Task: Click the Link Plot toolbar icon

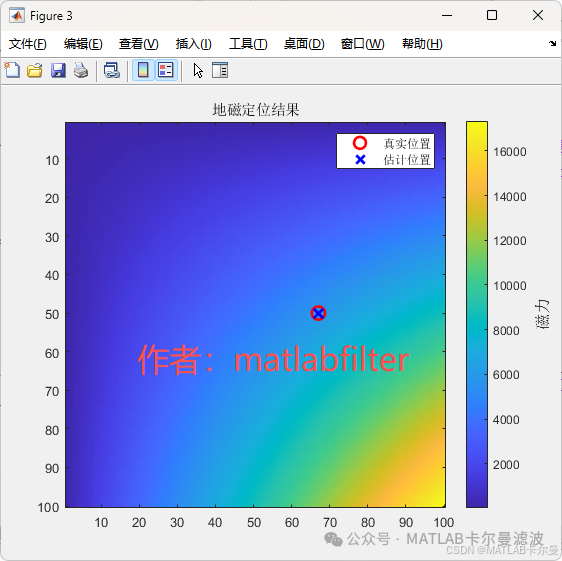Action: [x=111, y=70]
